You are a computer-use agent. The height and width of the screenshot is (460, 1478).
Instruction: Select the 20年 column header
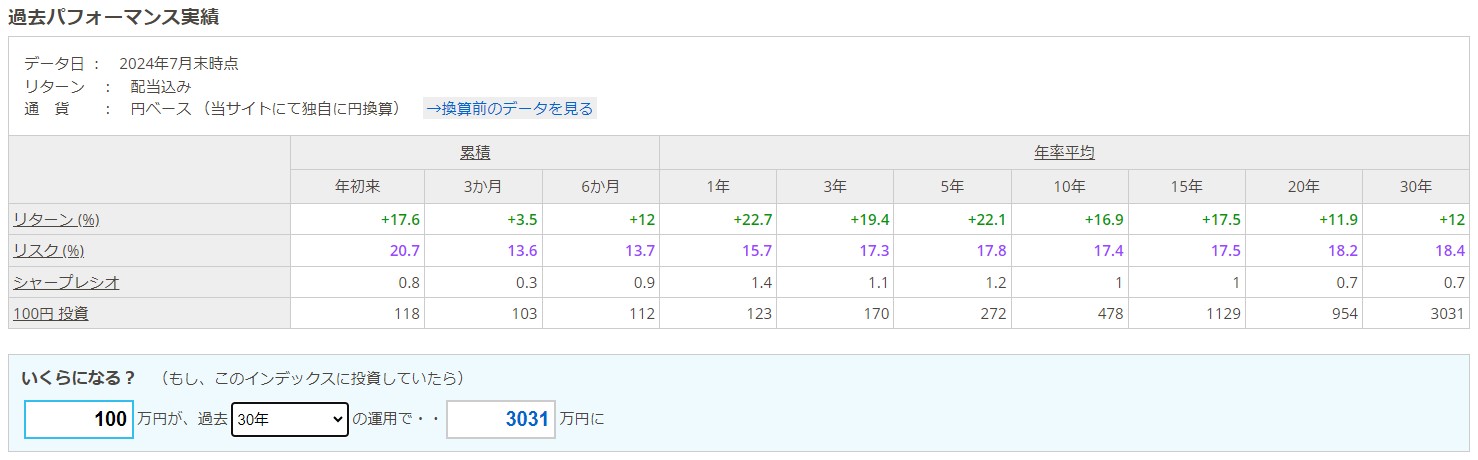pyautogui.click(x=1304, y=186)
